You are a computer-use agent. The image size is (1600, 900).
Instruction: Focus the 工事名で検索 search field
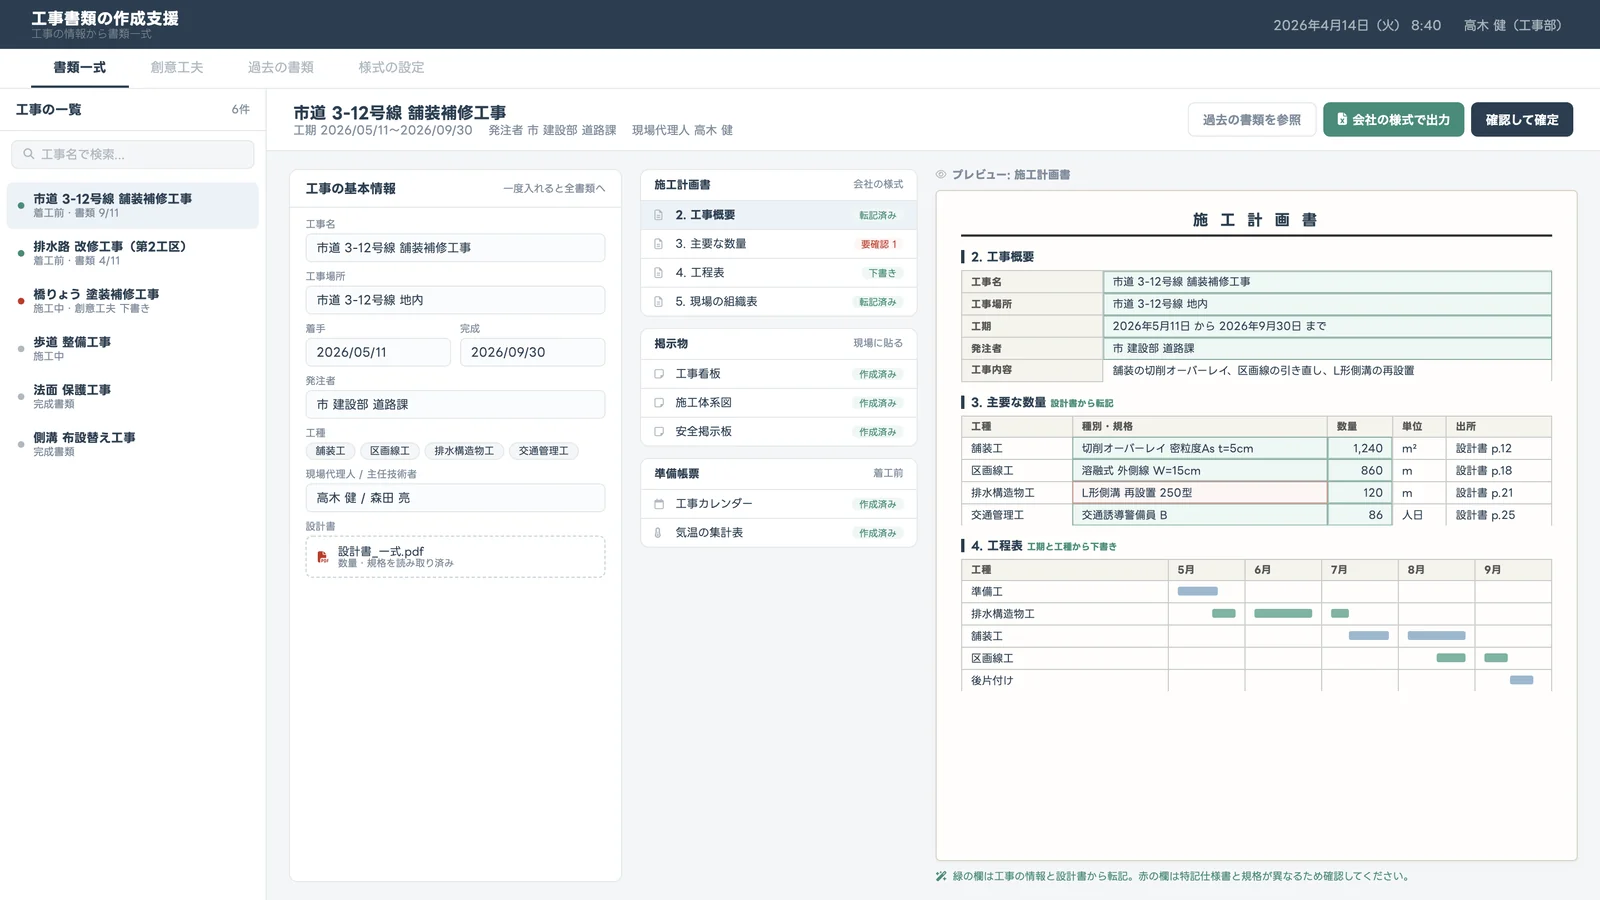(133, 154)
